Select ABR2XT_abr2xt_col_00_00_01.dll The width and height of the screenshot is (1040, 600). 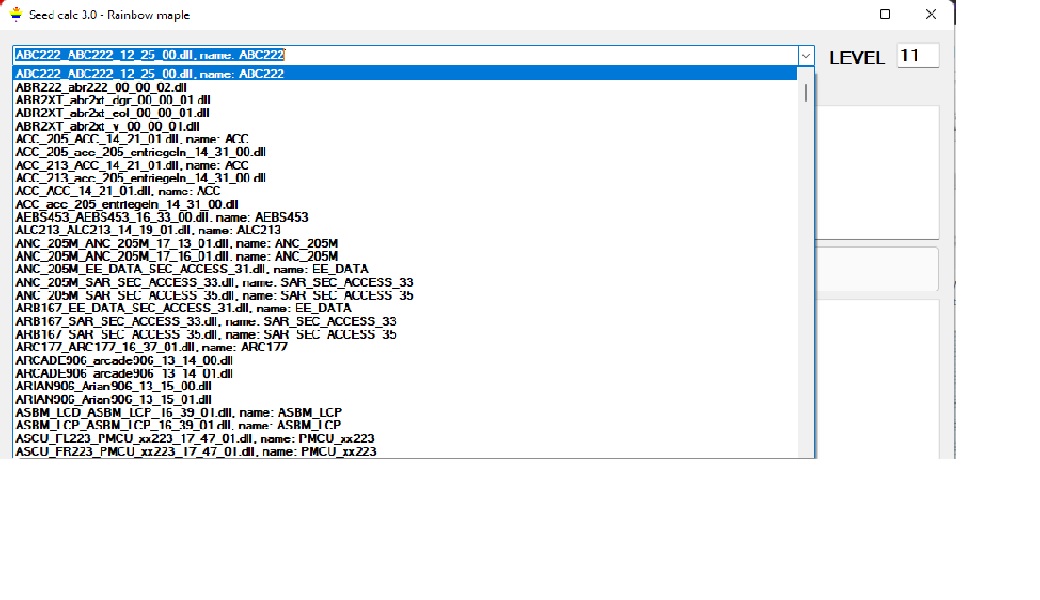[x=405, y=113]
